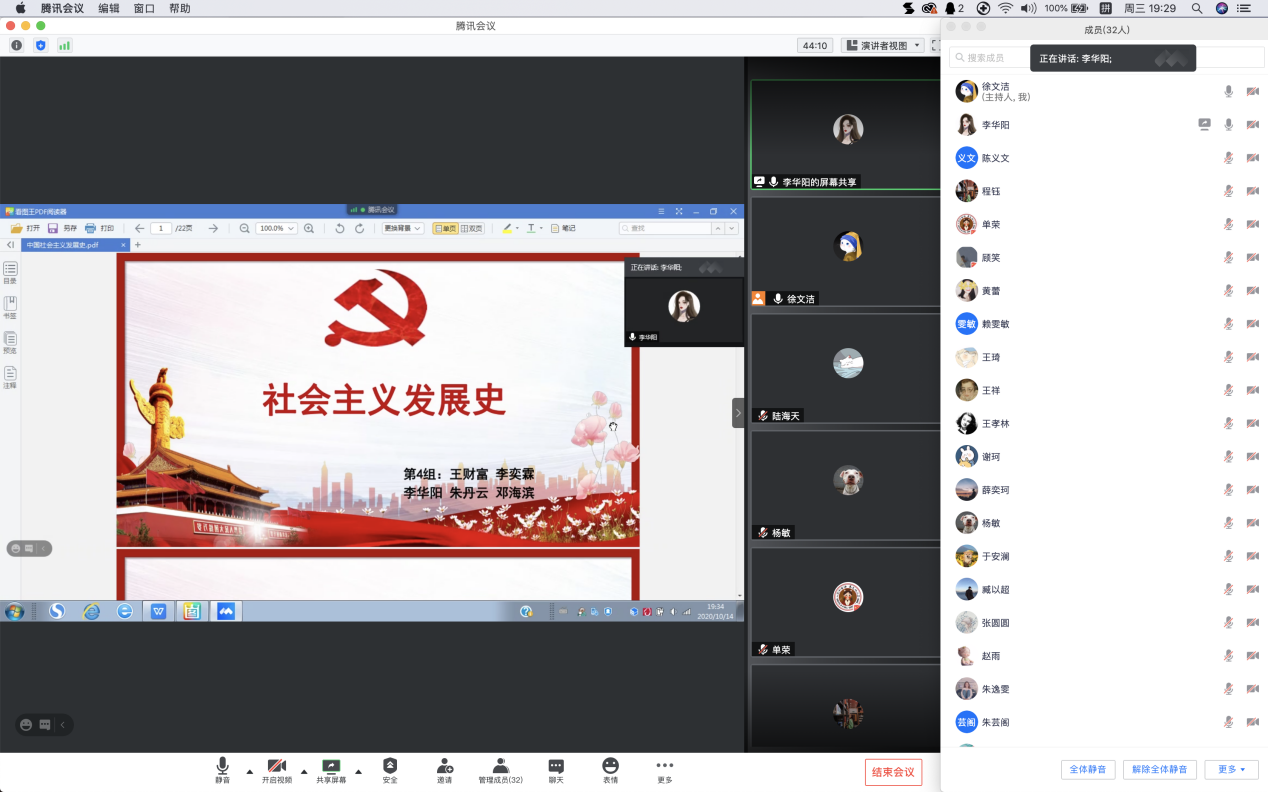
Task: Collapse the video sidebar with arrow handle
Action: (x=738, y=413)
